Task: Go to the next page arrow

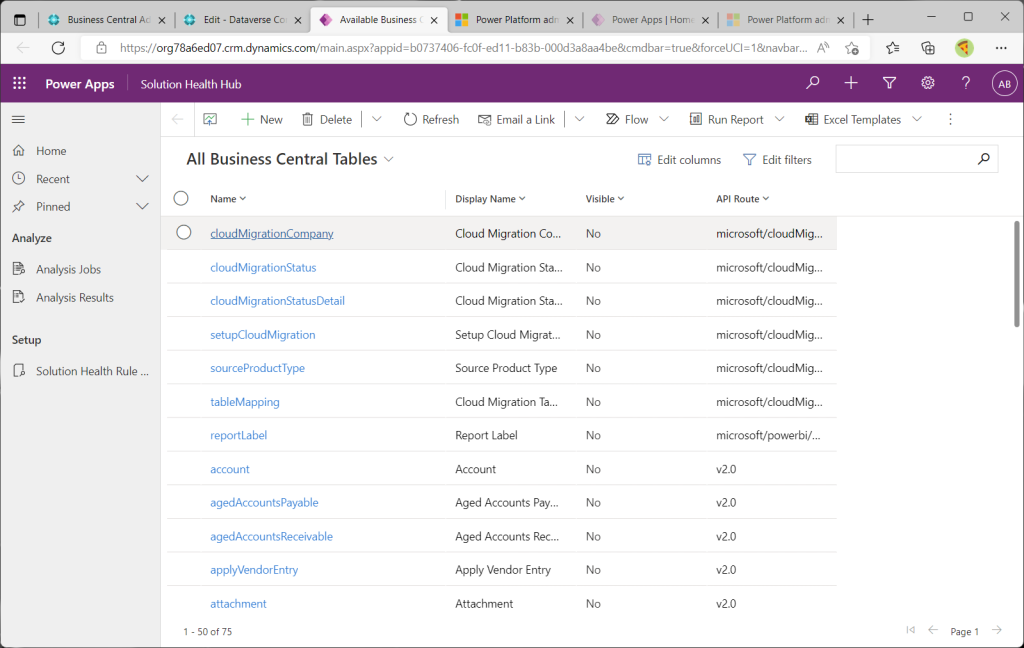Action: coord(997,630)
